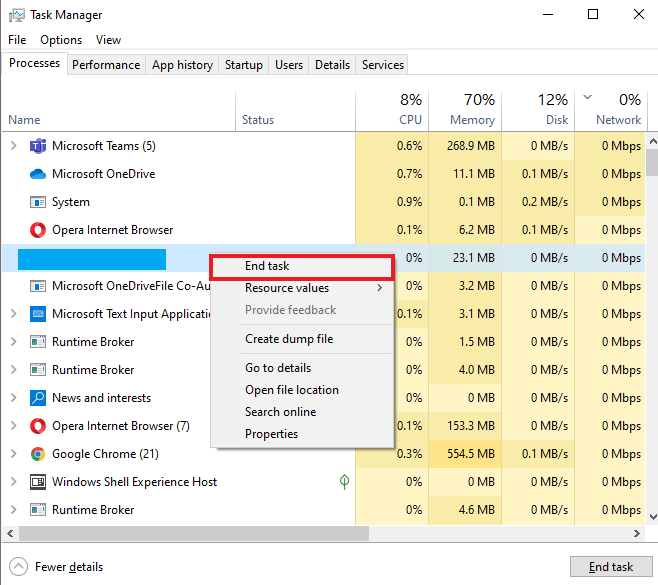Screen dimensions: 658x585
Task: Expand the Opera Internet Browser (7) group
Action: coord(13,426)
